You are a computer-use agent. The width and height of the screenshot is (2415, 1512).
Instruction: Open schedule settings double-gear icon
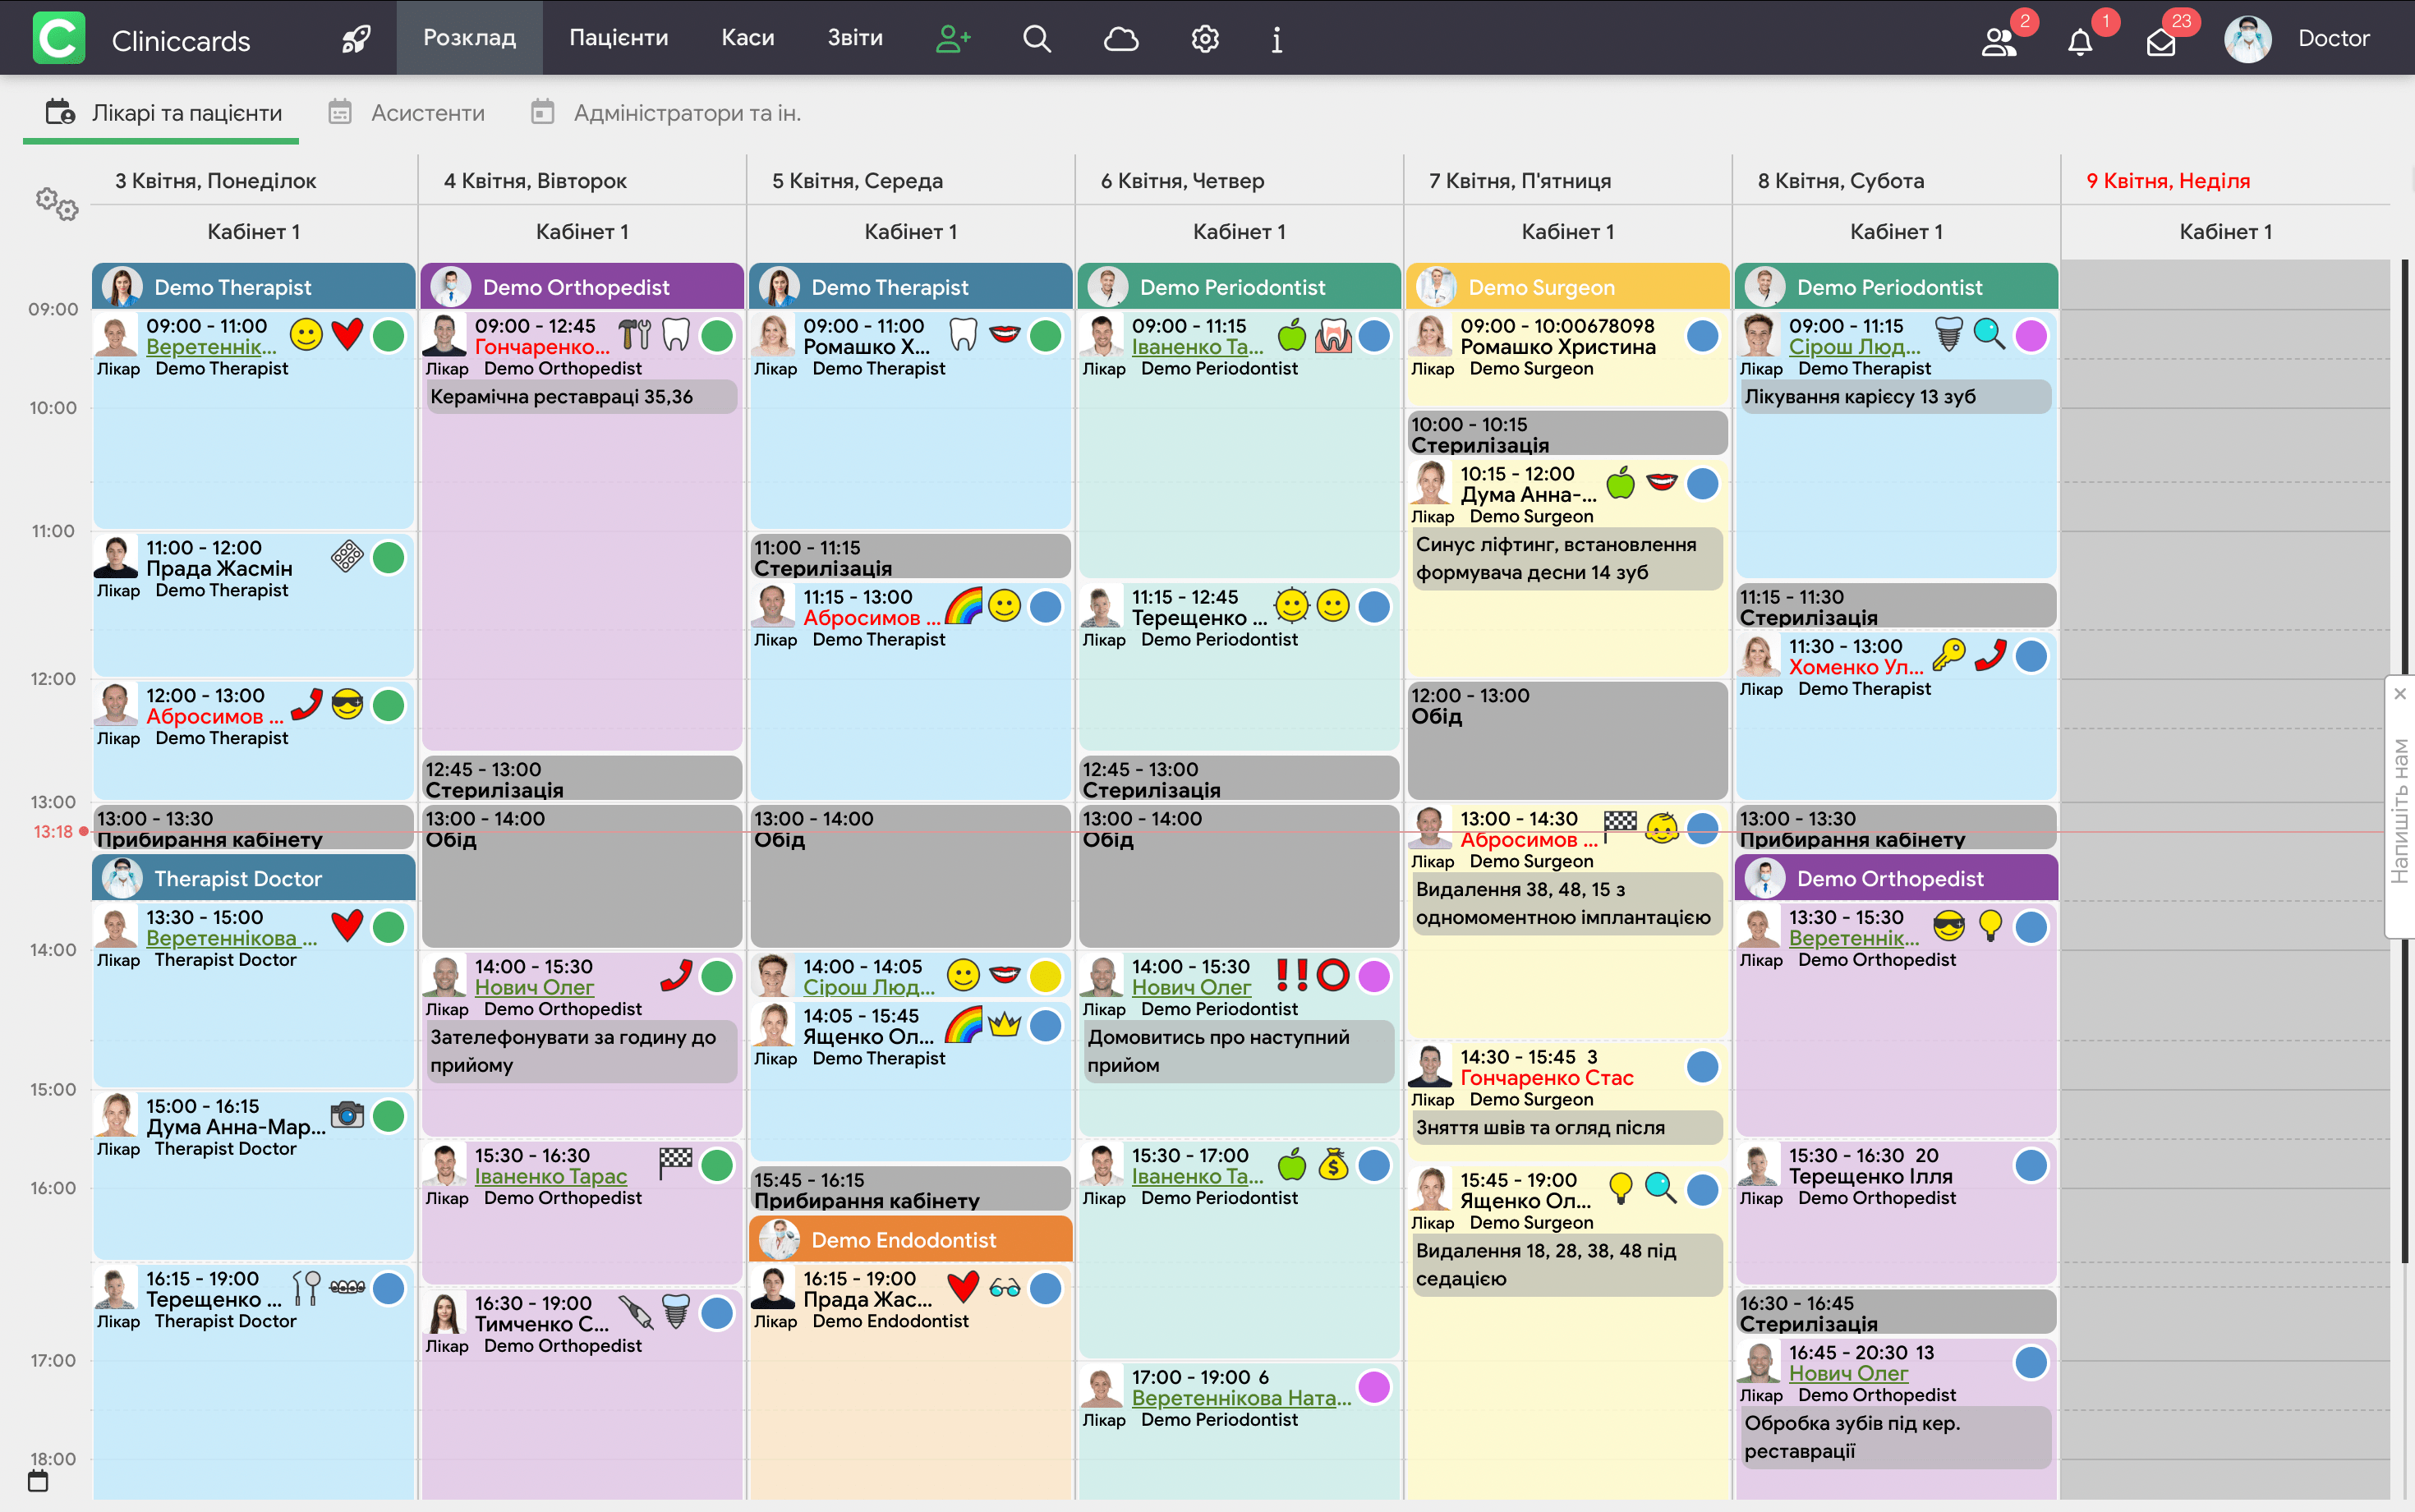click(x=57, y=204)
